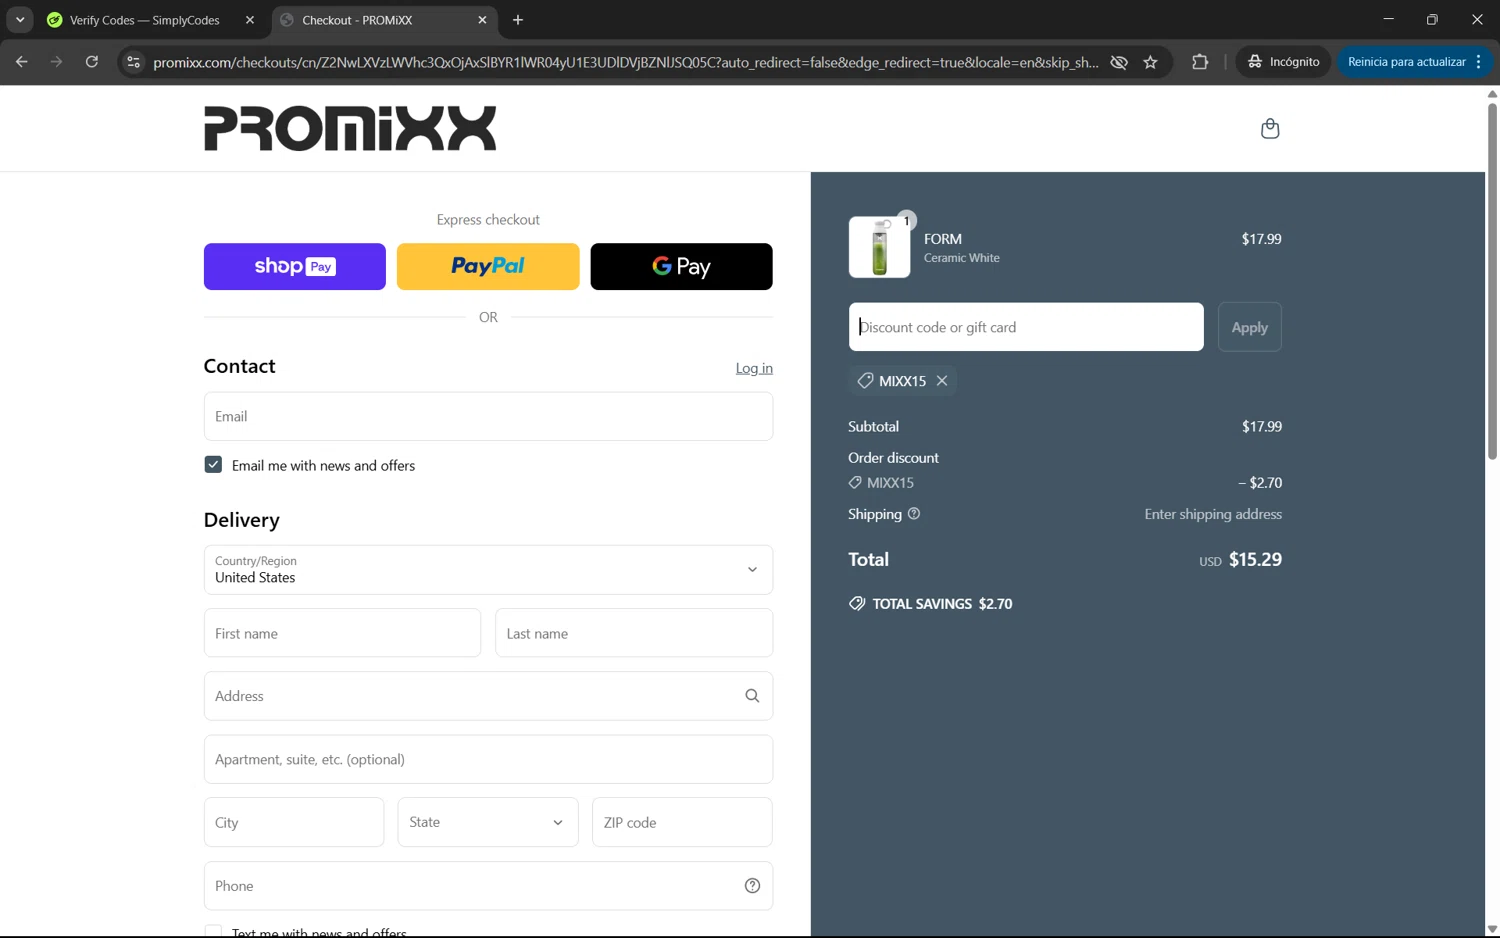Apply the discount code
This screenshot has width=1500, height=938.
tap(1249, 327)
